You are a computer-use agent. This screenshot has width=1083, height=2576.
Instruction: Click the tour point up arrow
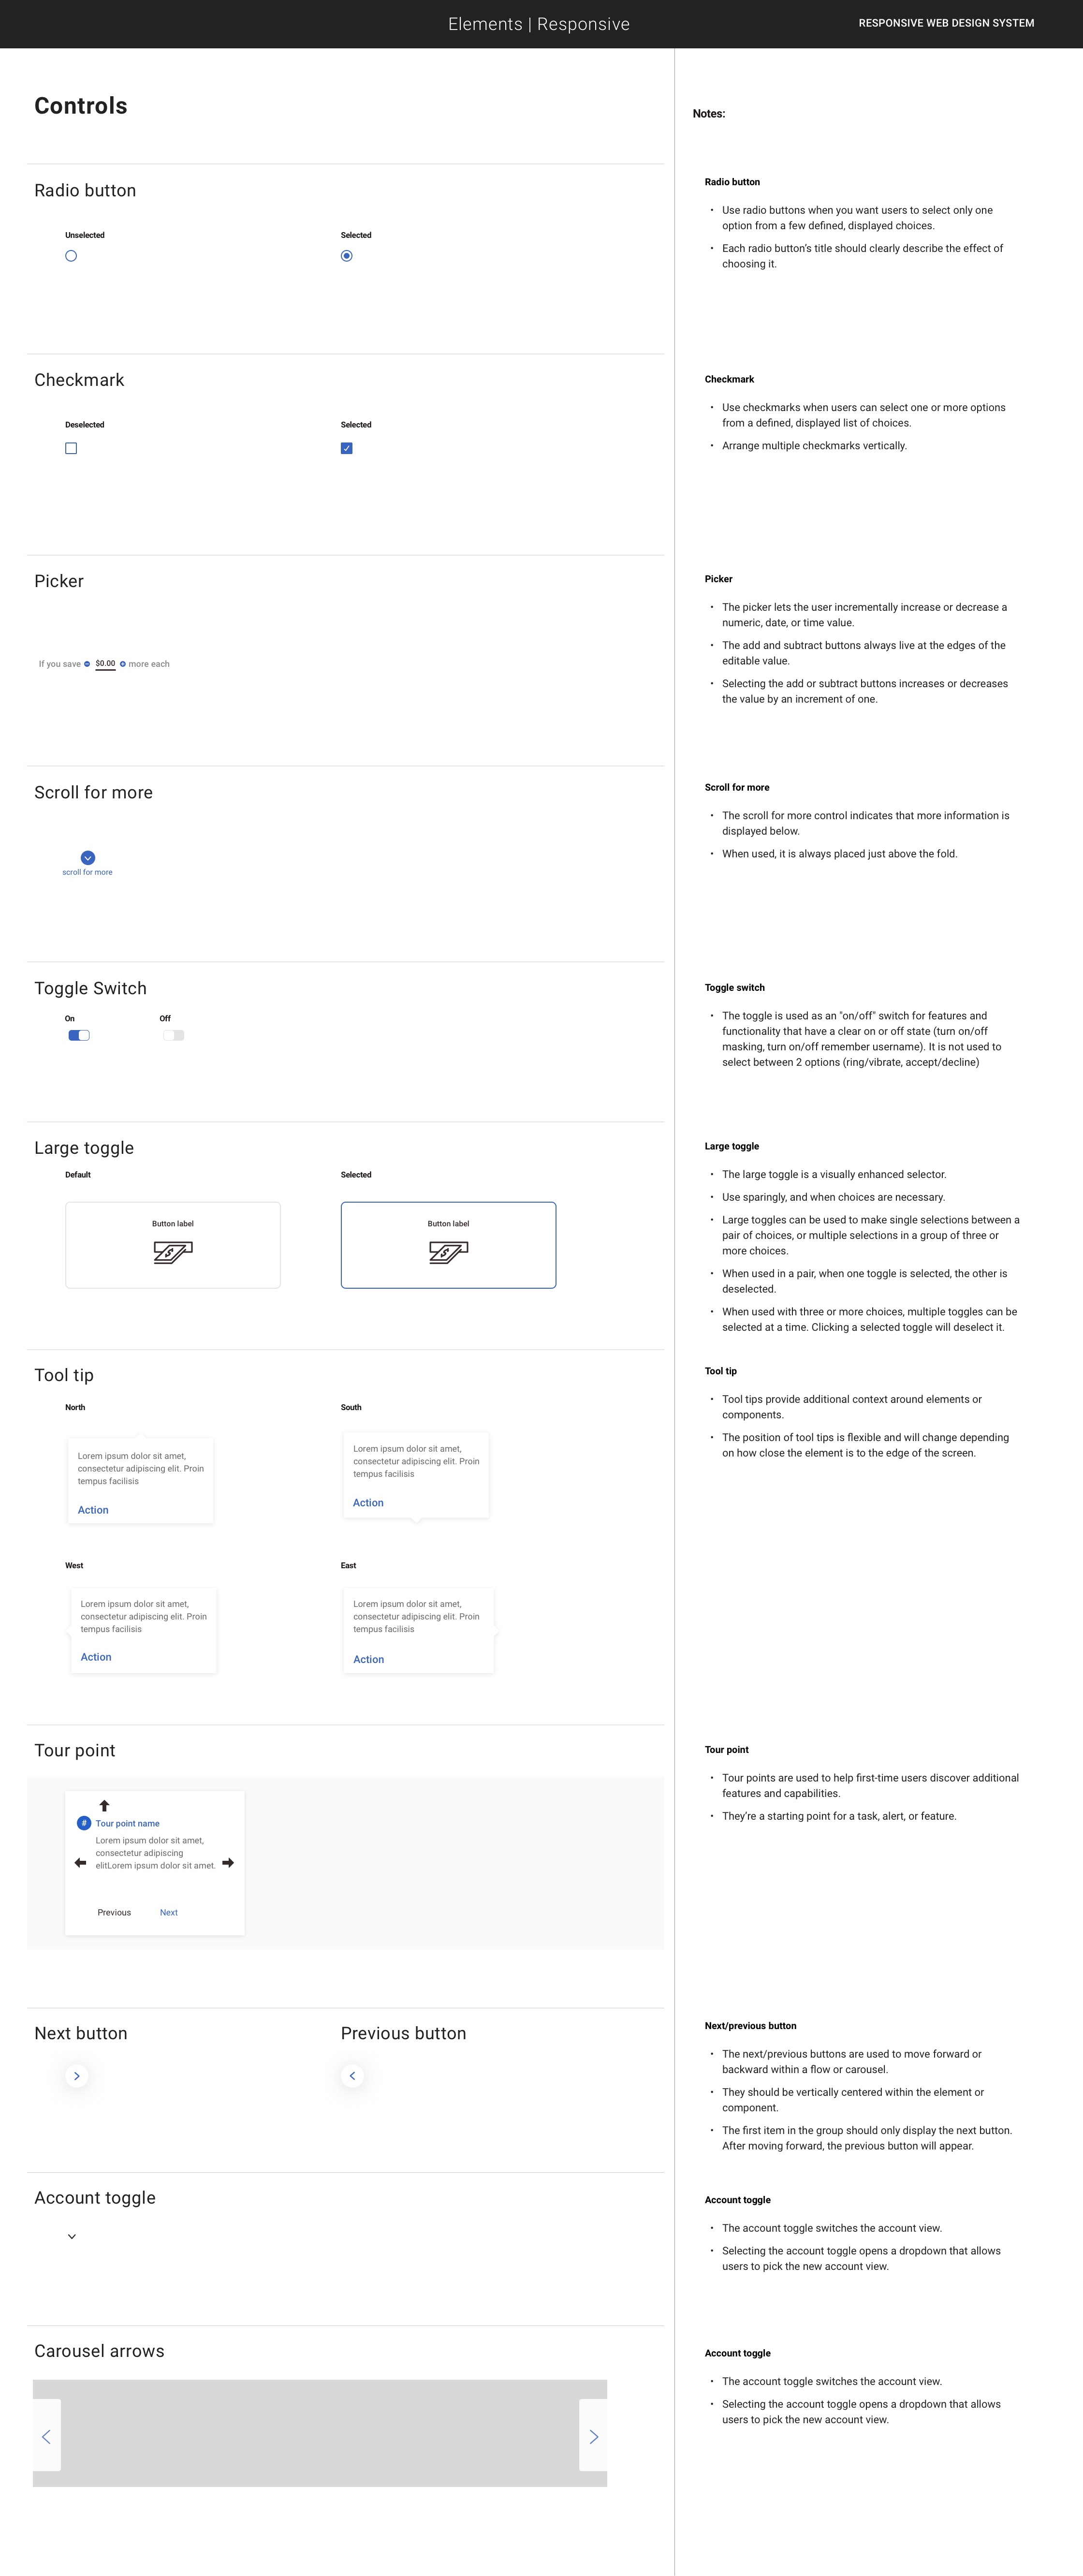tap(104, 1806)
